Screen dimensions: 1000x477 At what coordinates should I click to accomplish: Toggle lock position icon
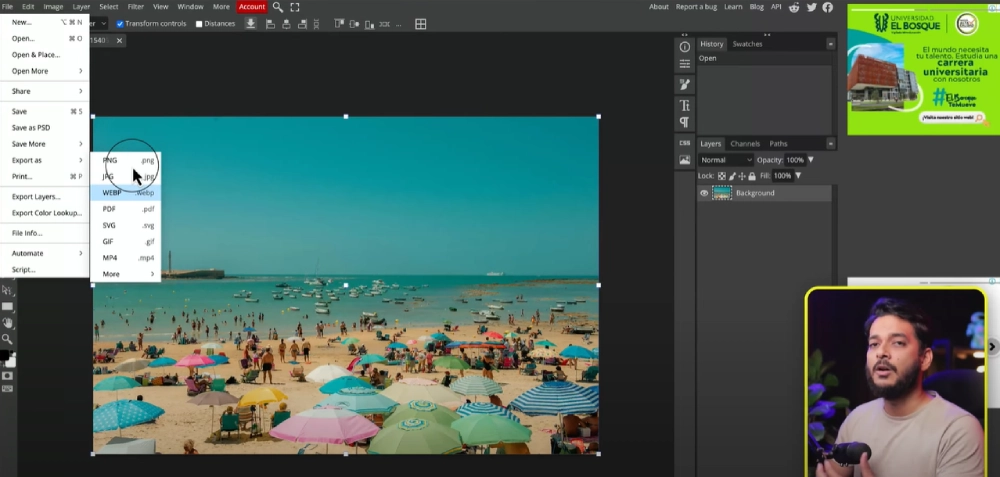point(742,176)
